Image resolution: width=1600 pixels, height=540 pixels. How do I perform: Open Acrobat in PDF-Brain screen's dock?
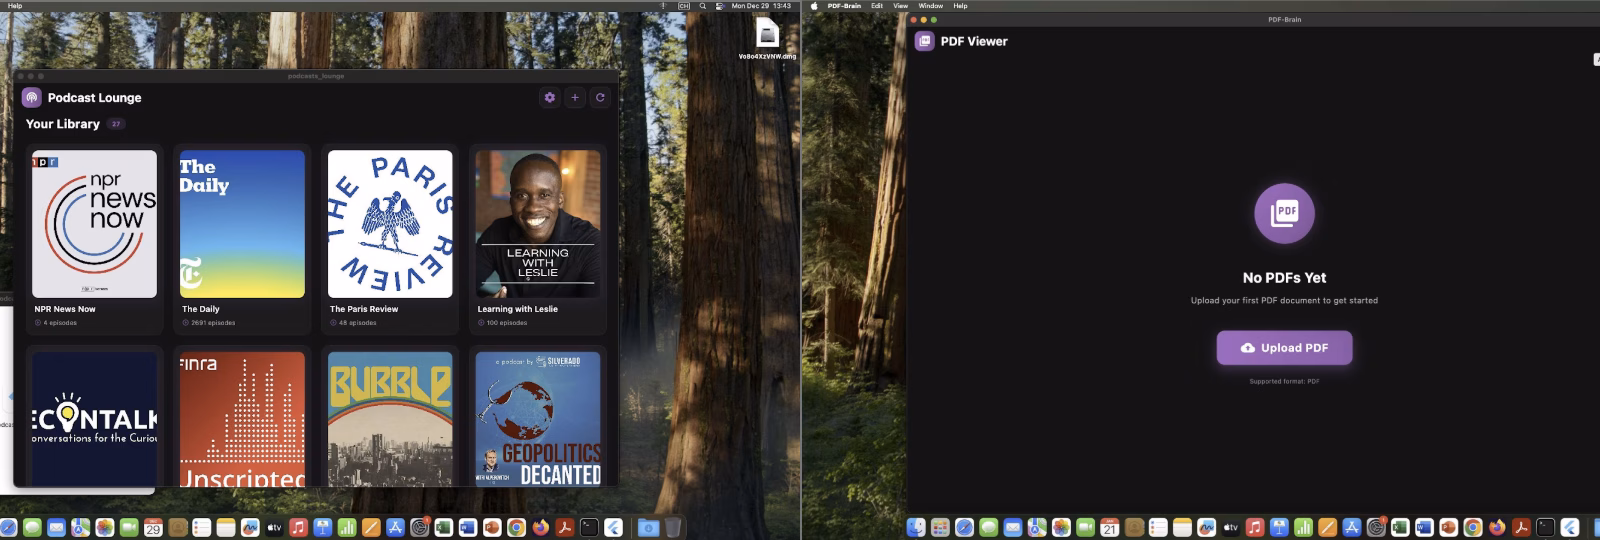(x=1520, y=527)
